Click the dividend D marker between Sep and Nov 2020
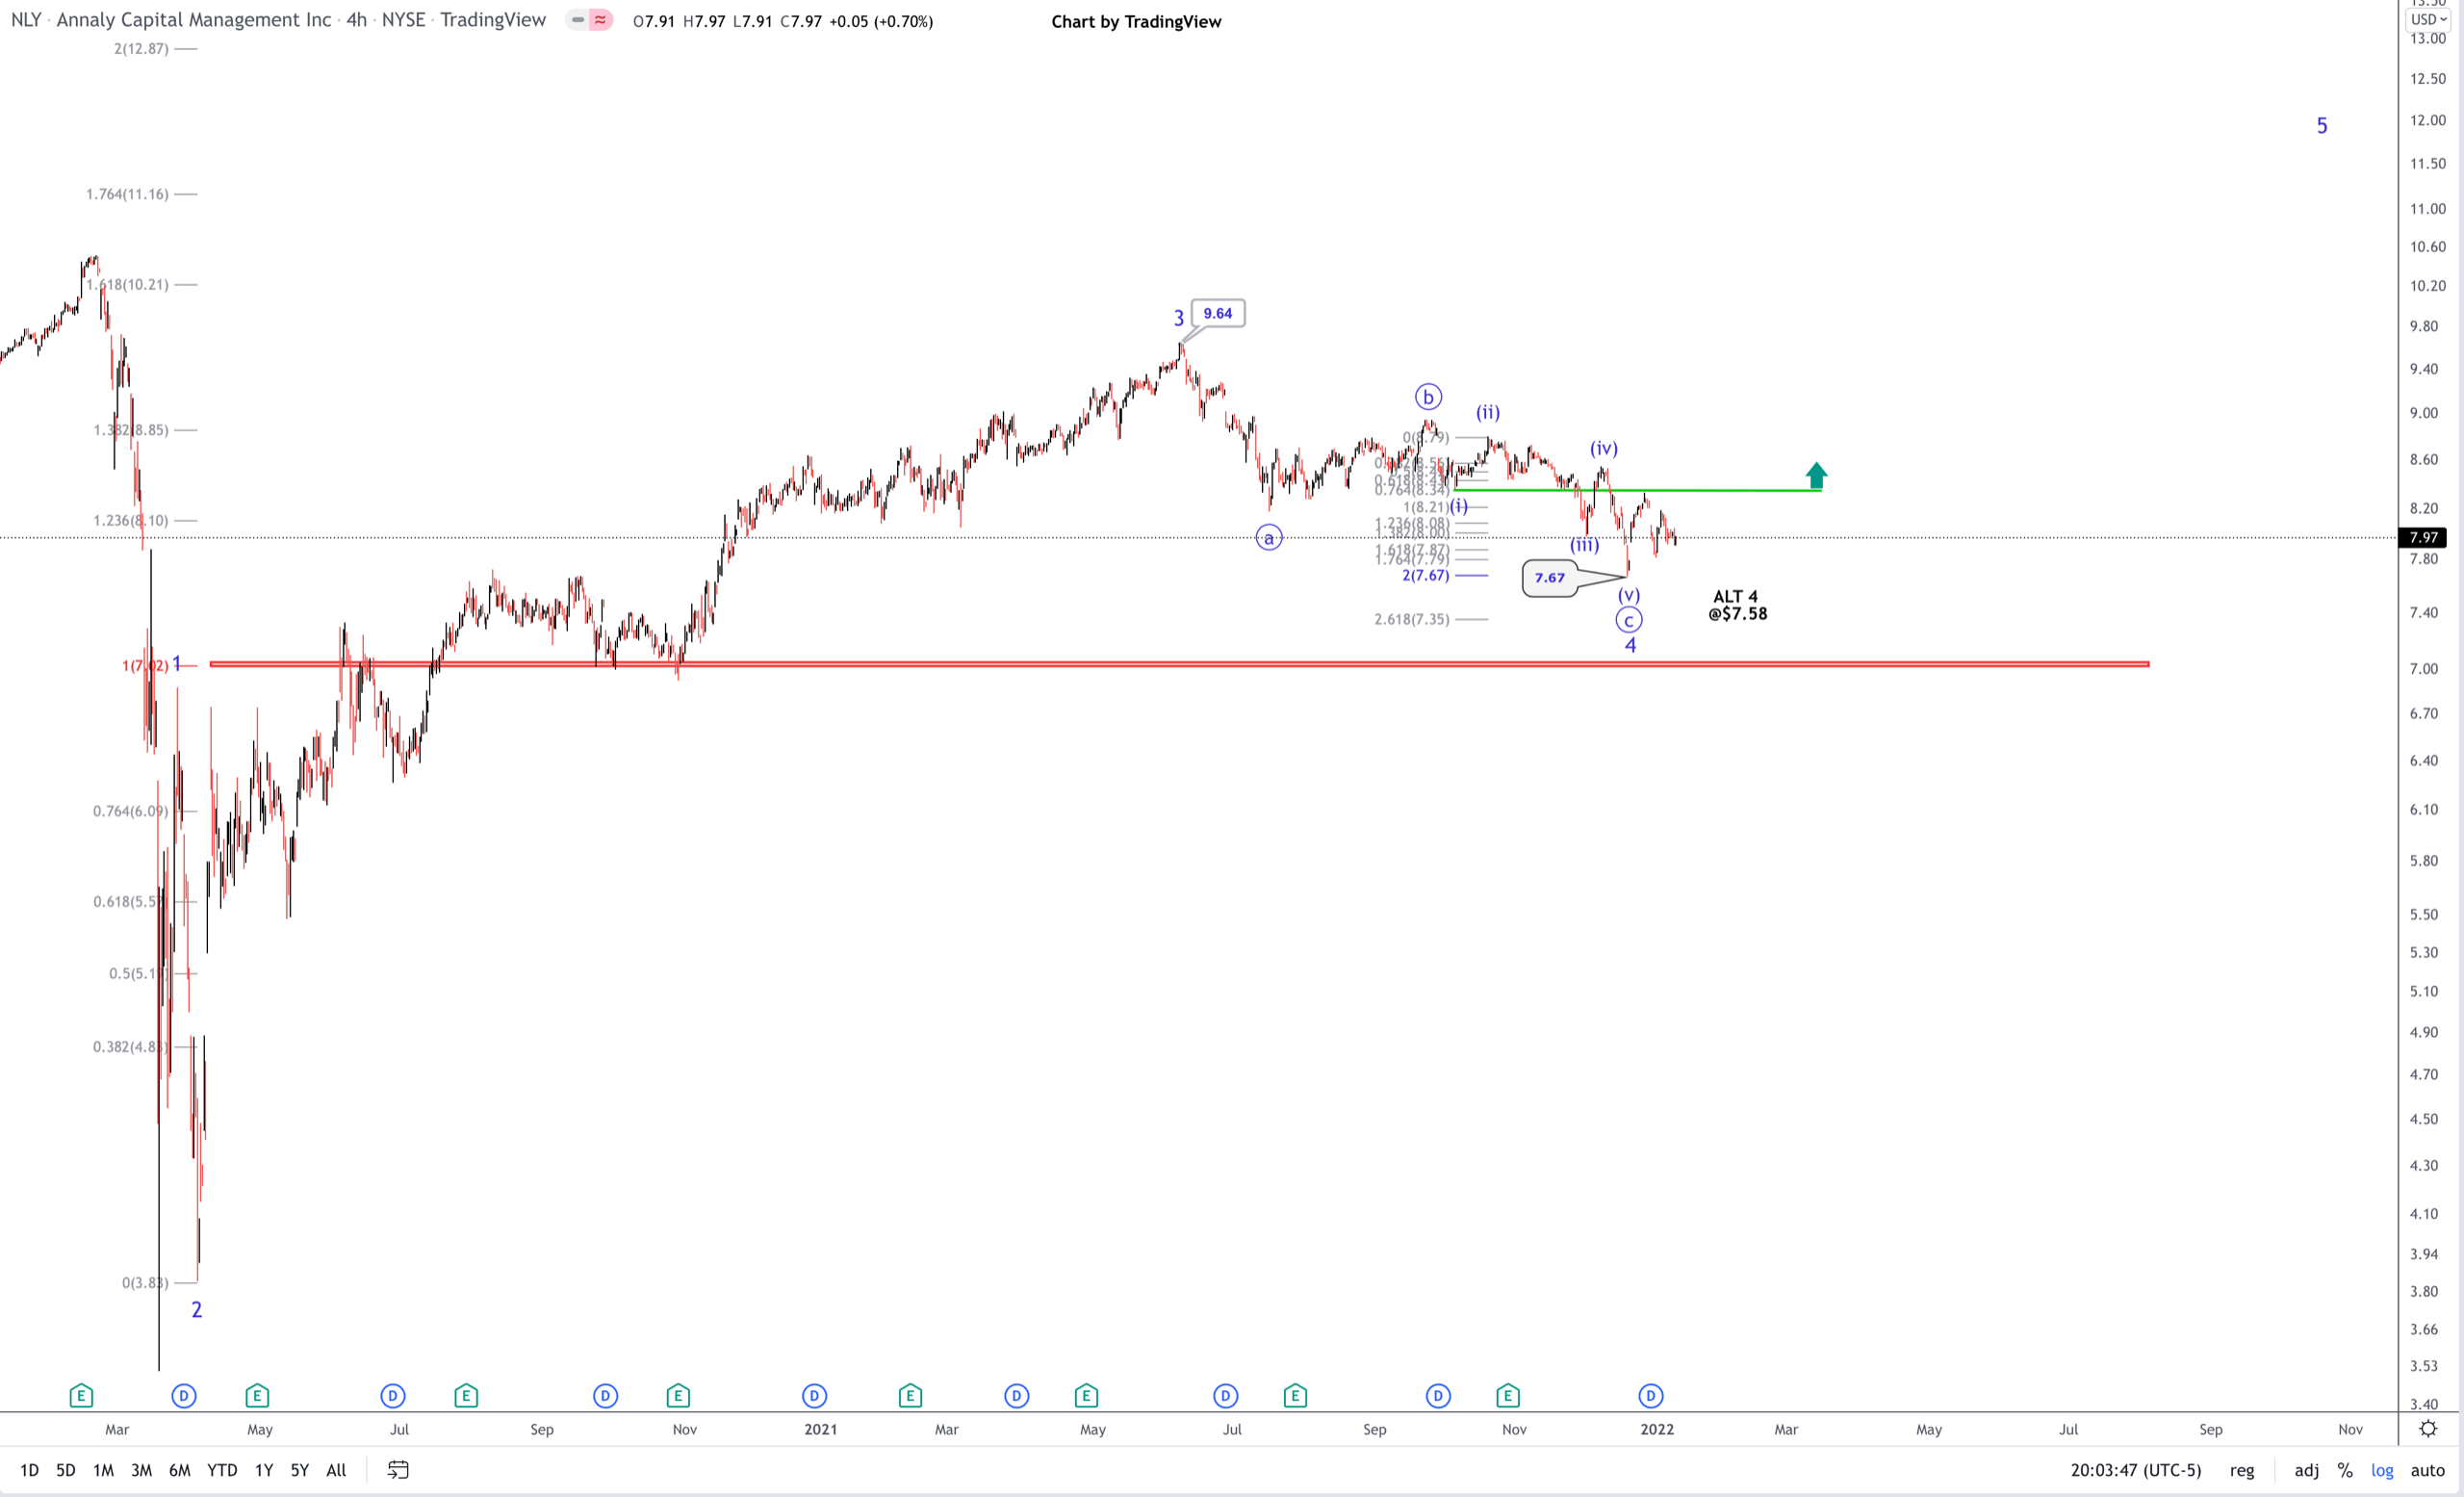This screenshot has height=1497, width=2464. click(x=605, y=1395)
